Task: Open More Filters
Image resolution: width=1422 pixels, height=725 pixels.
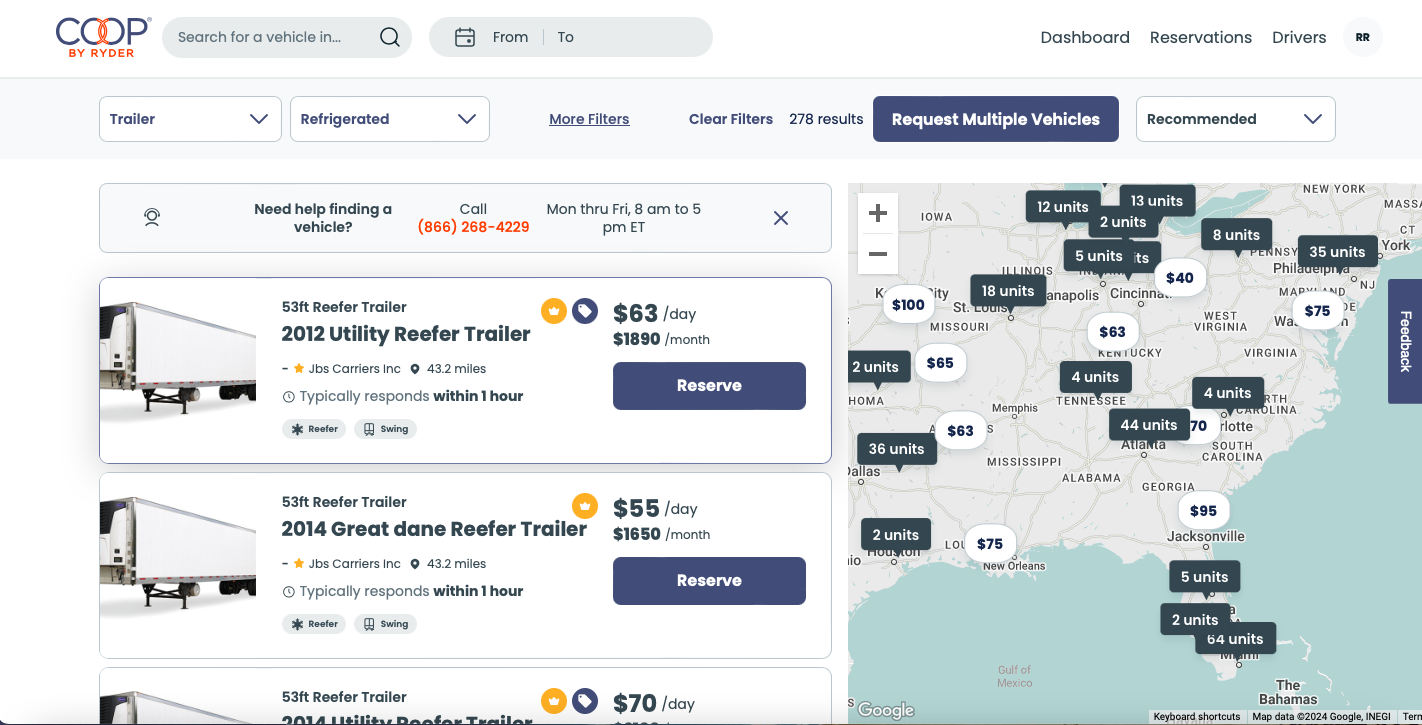Action: [589, 119]
